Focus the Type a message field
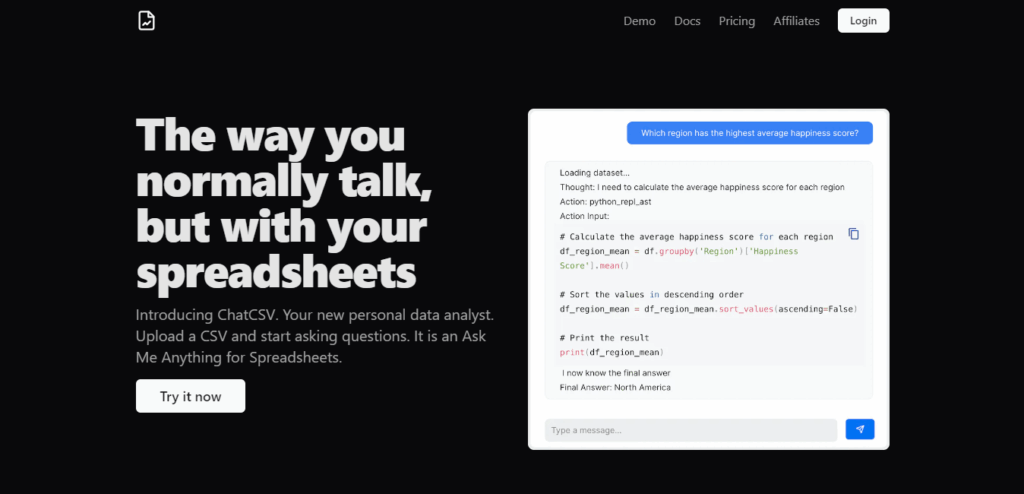This screenshot has width=1024, height=494. pos(691,430)
